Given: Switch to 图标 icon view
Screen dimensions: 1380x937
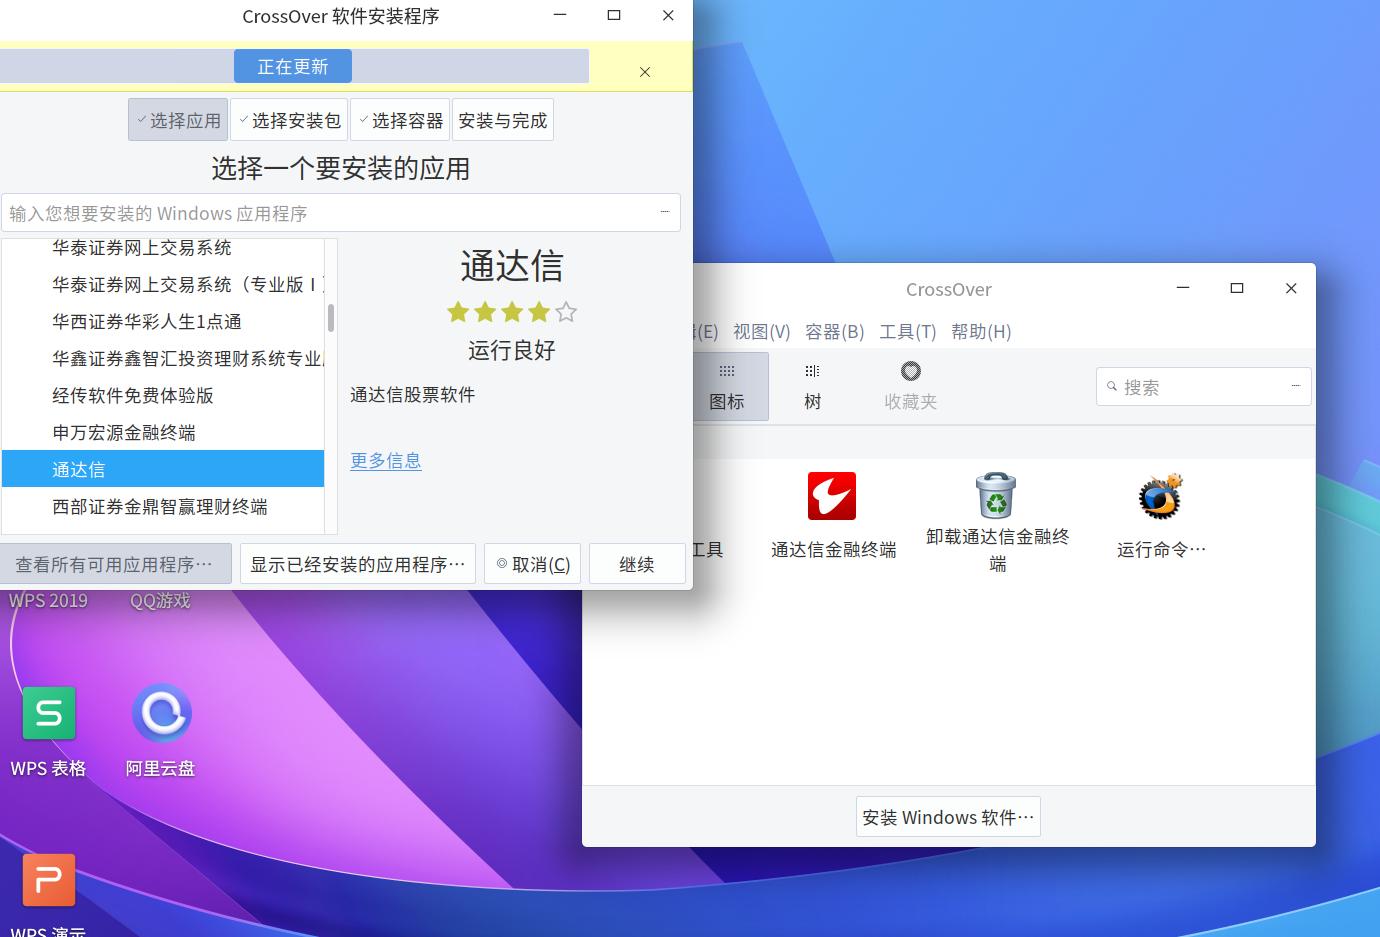Looking at the screenshot, I should 729,386.
